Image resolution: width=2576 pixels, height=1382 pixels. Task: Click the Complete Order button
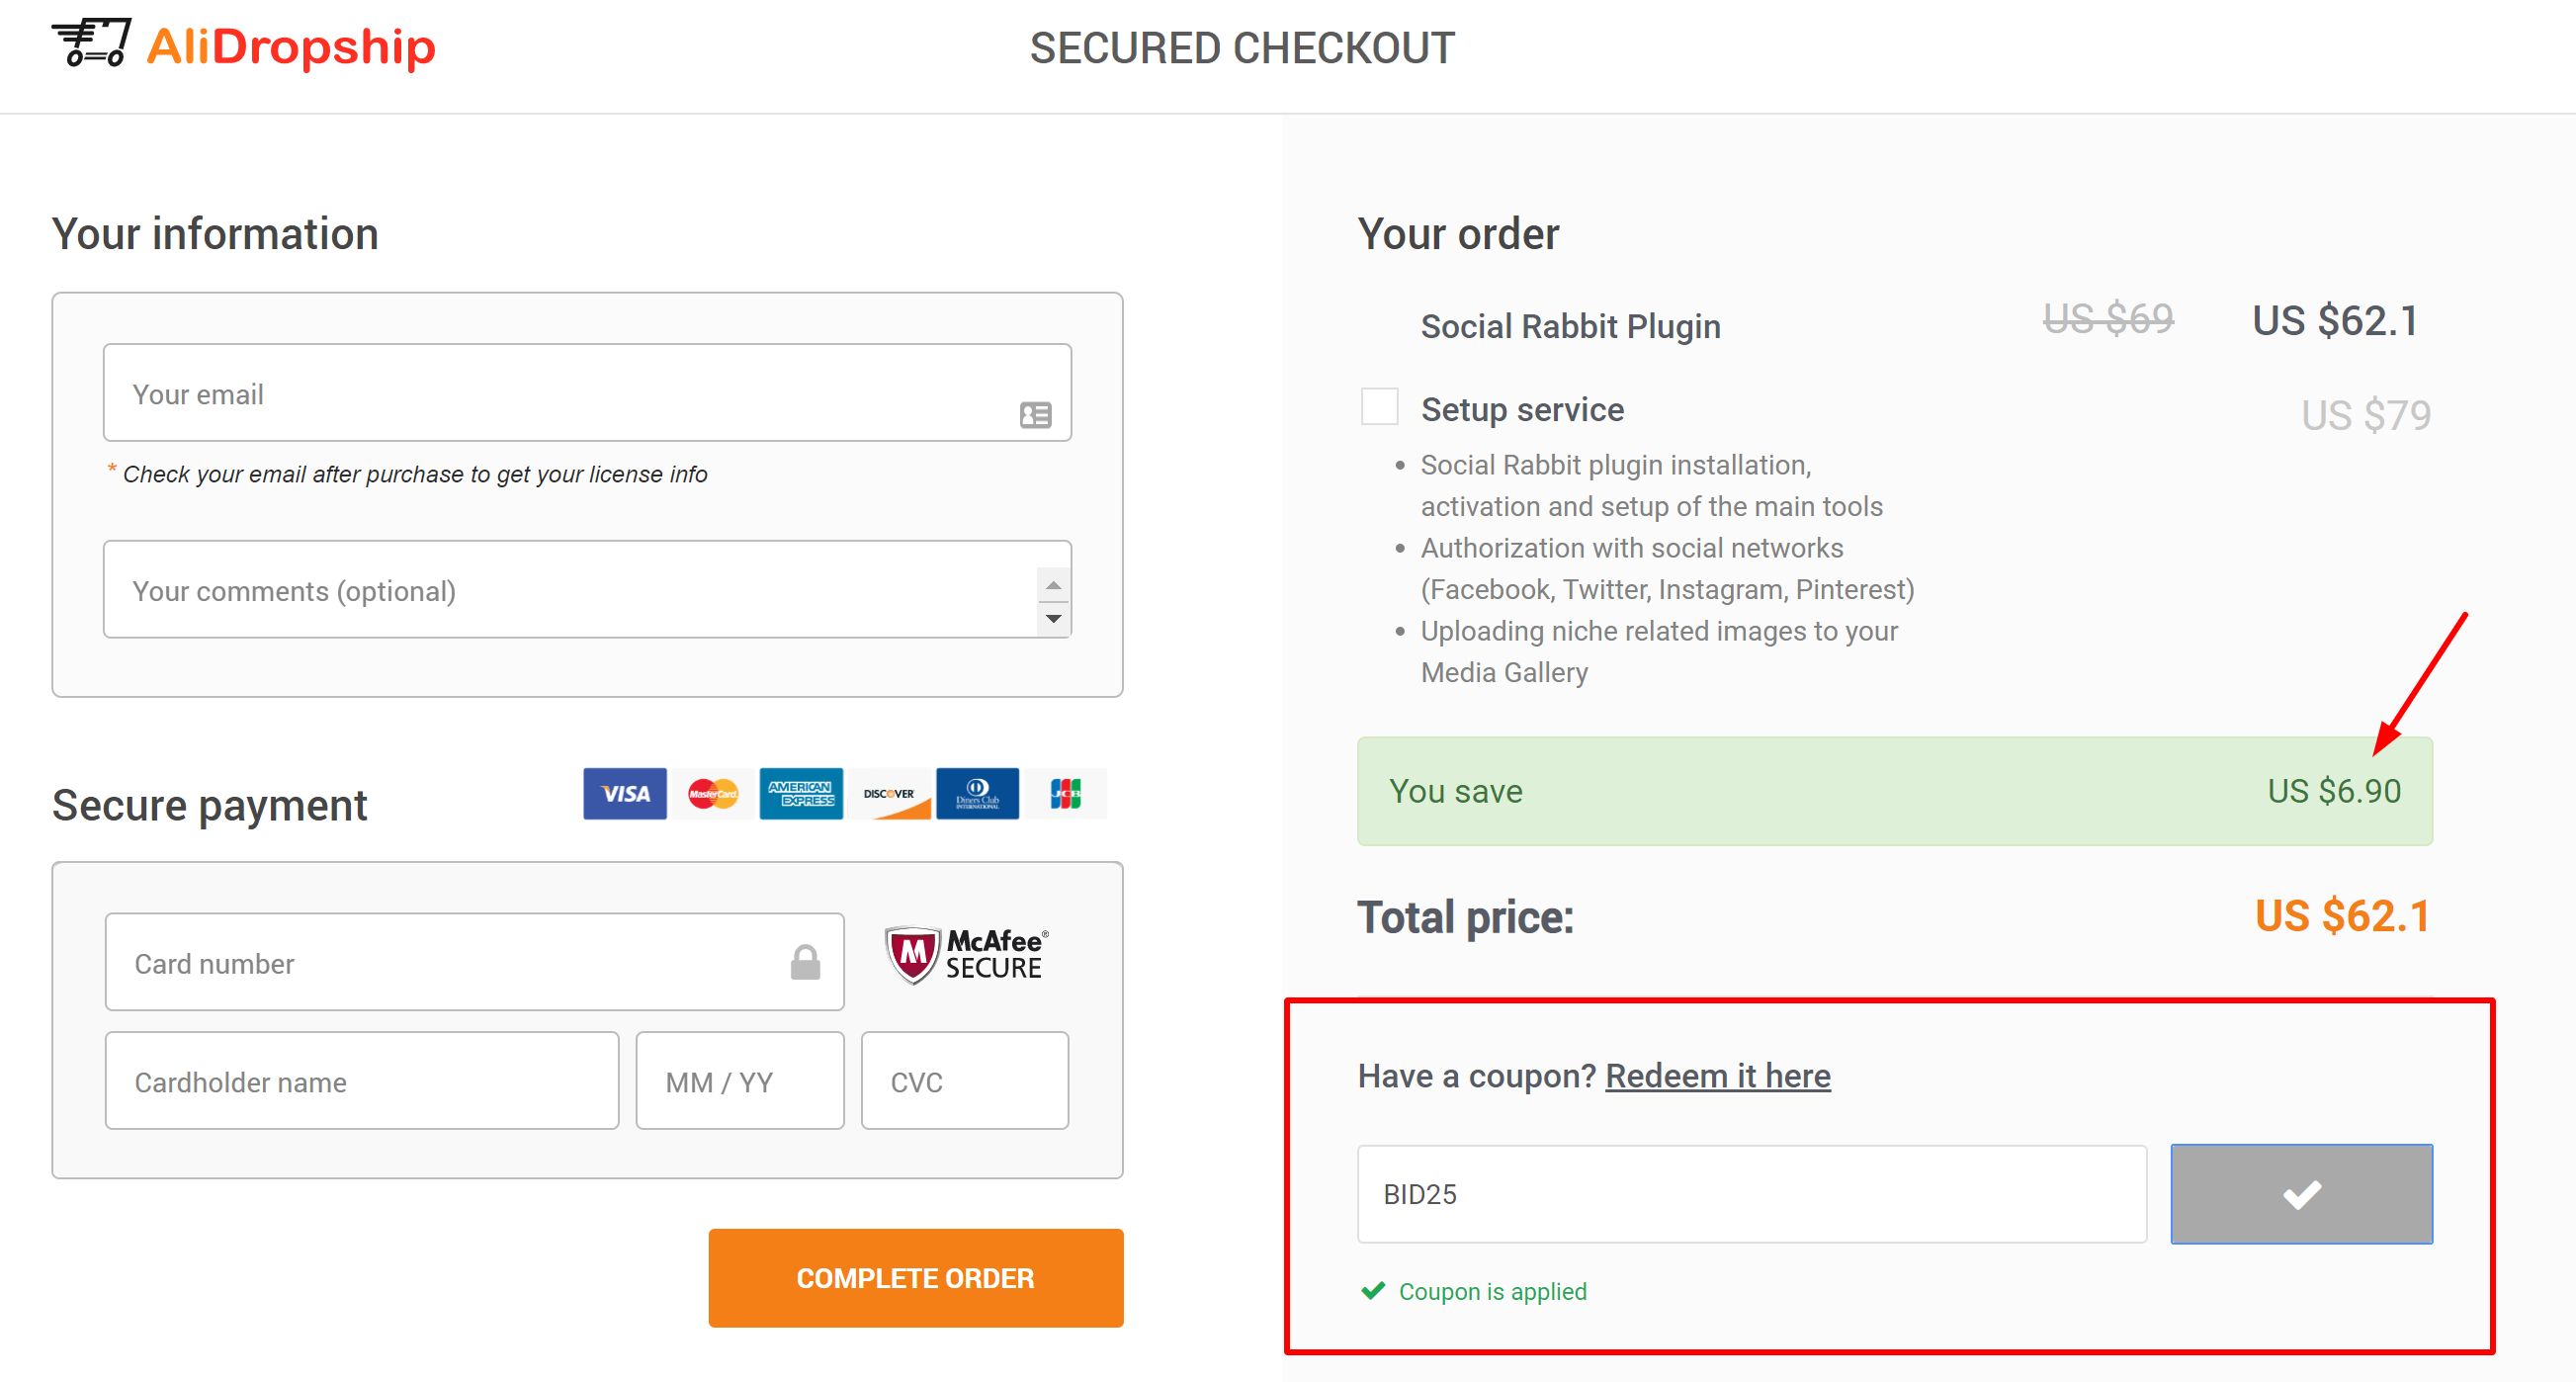(915, 1278)
